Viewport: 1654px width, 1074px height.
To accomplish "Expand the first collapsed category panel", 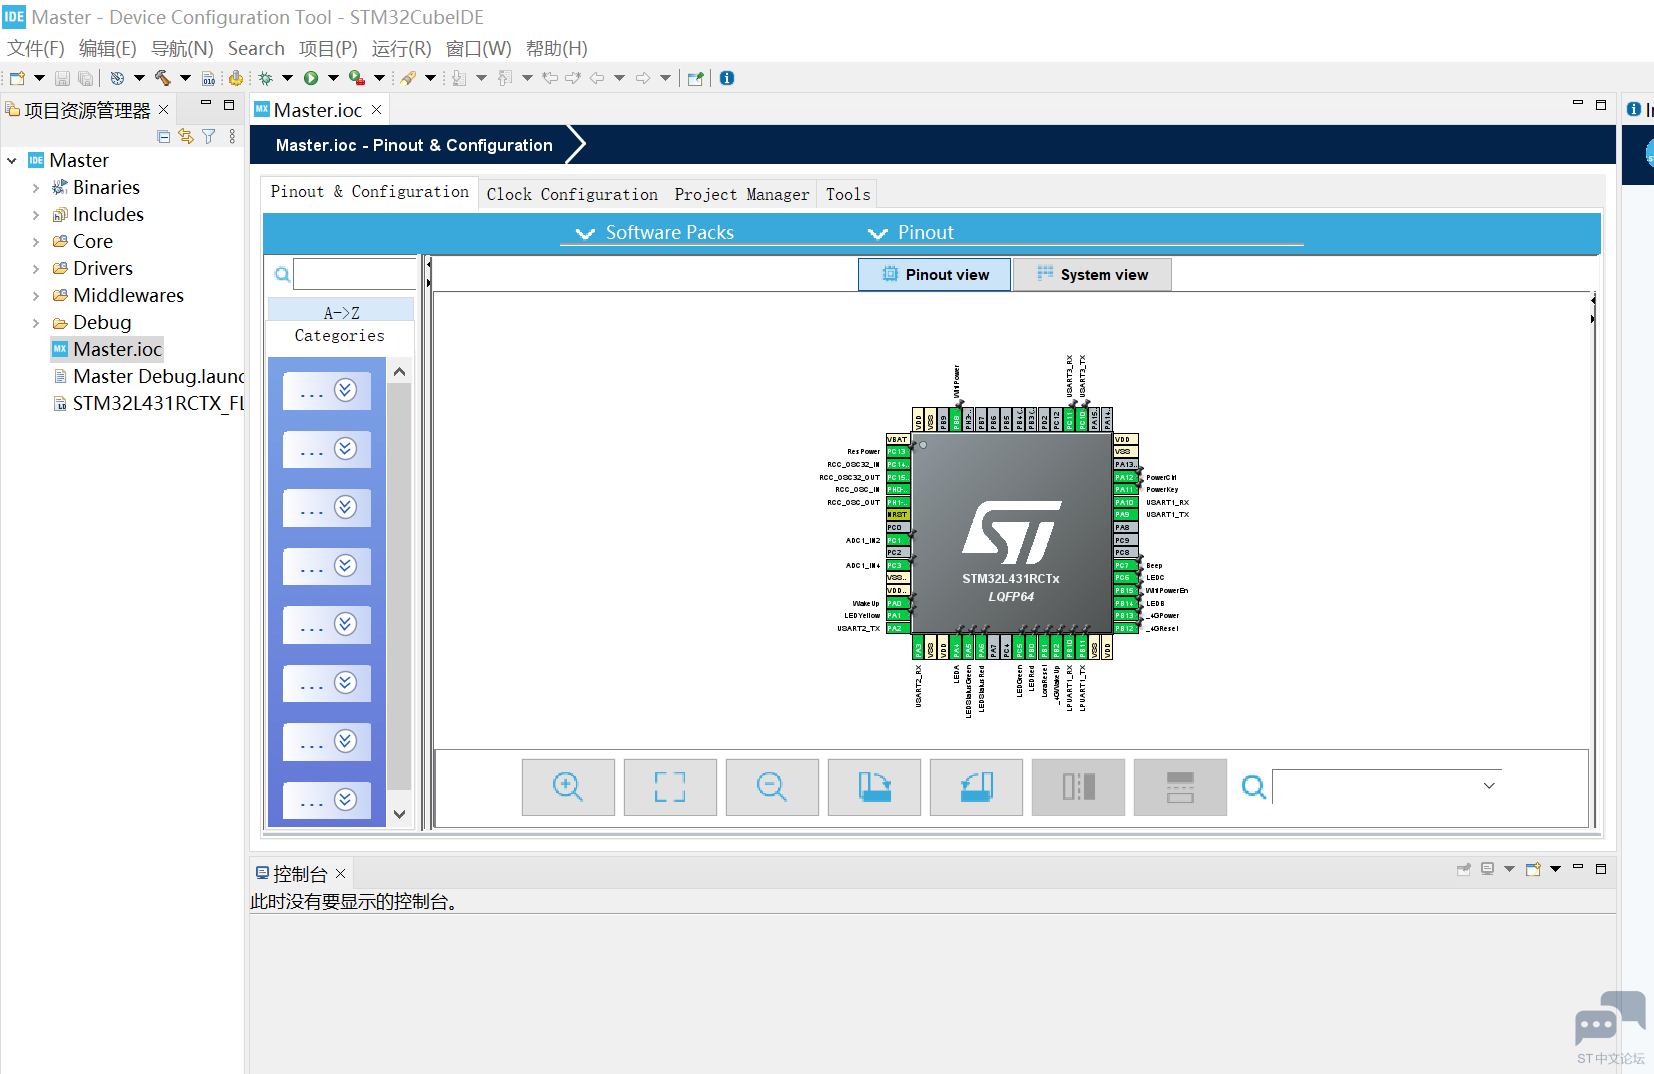I will (327, 391).
